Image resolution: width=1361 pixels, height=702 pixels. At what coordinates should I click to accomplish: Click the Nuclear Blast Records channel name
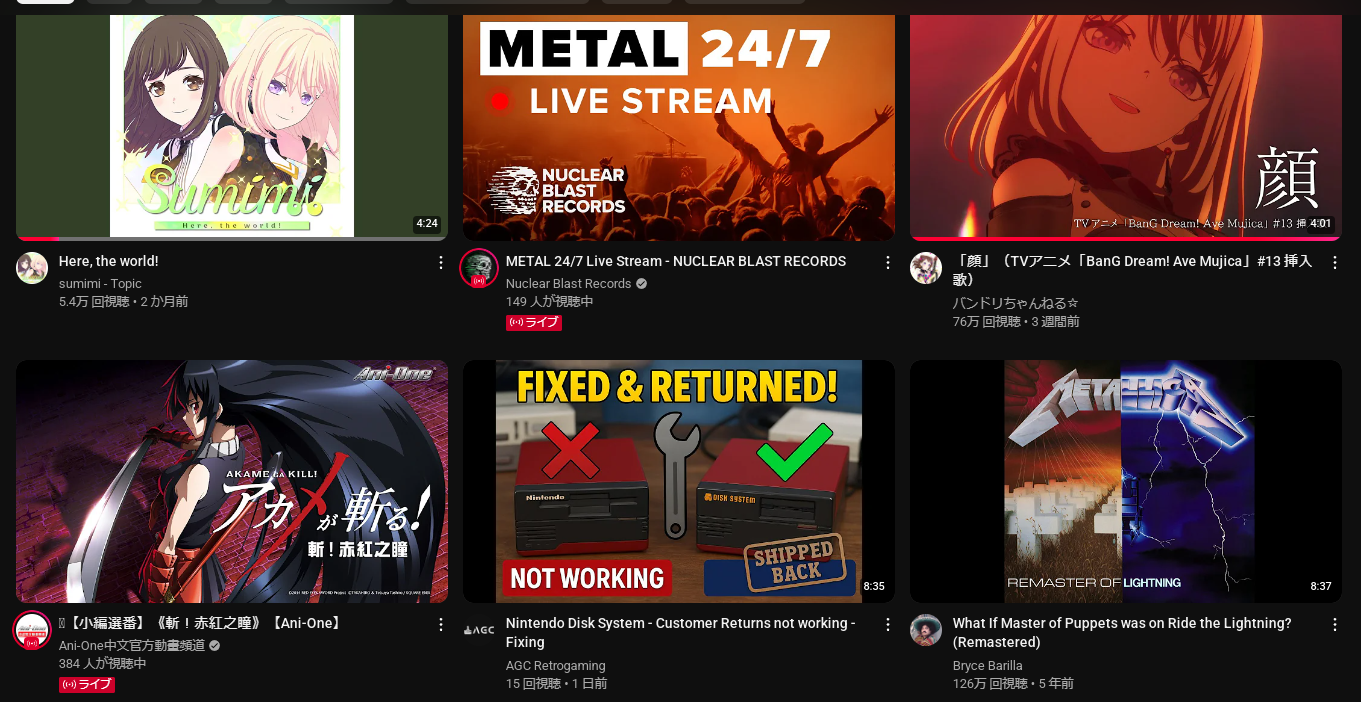click(568, 284)
